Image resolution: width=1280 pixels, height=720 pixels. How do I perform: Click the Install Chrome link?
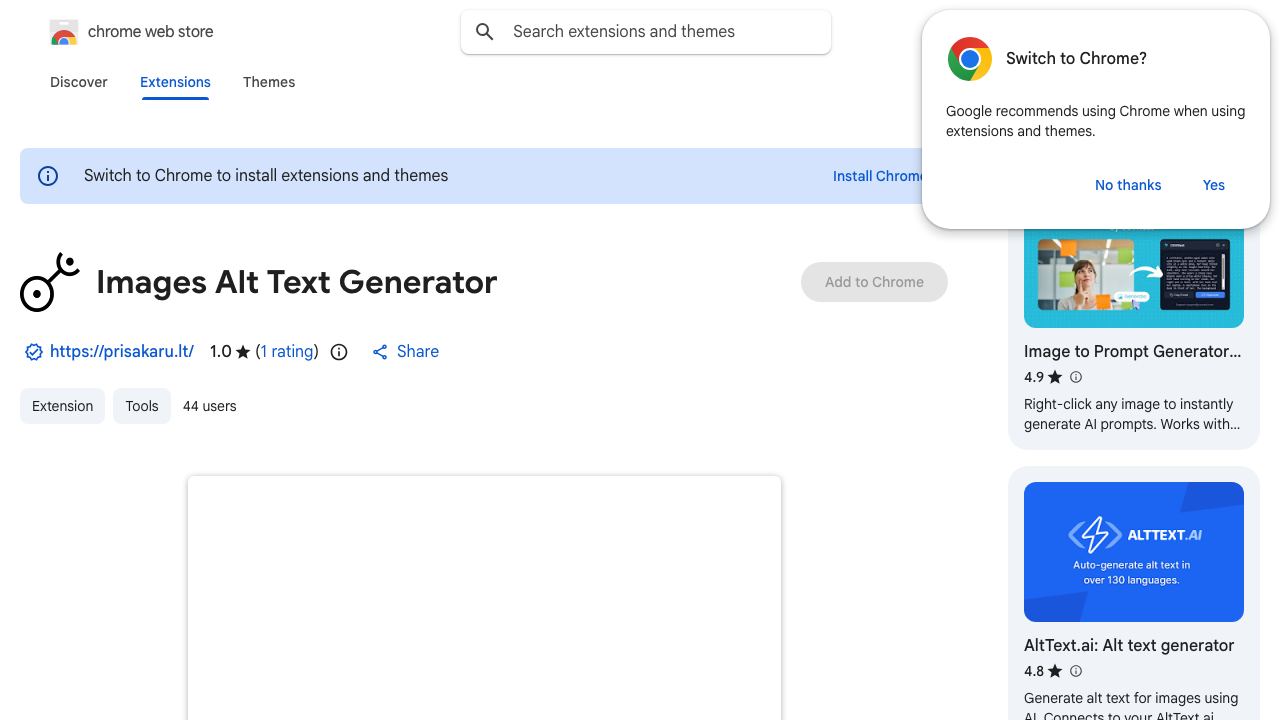pos(878,176)
